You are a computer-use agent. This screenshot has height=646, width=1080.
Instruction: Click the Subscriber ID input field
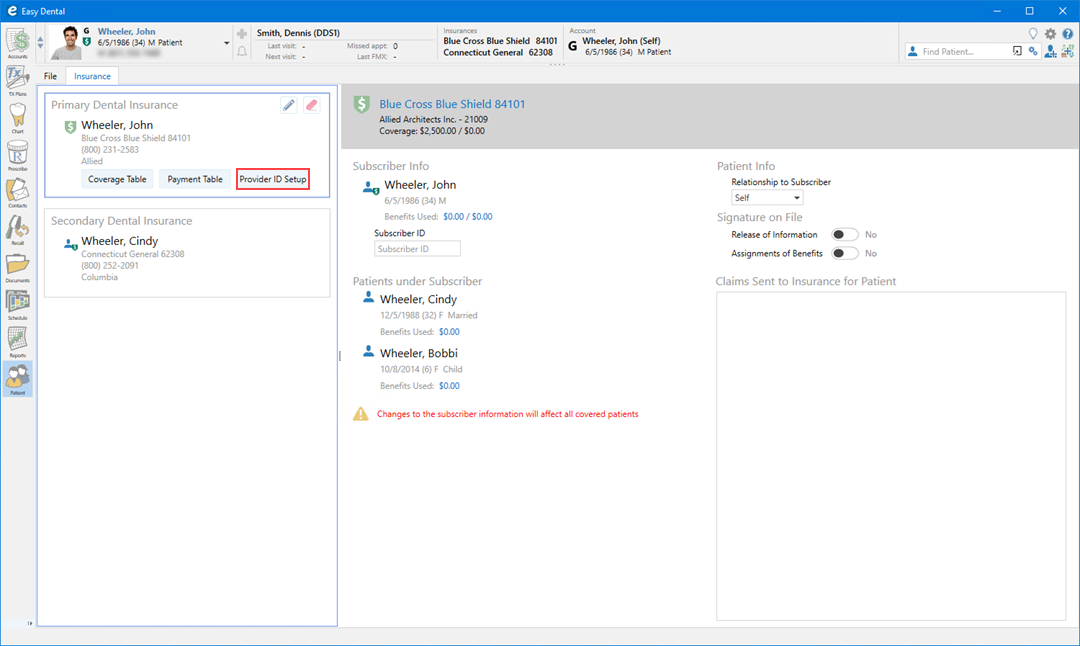tap(417, 249)
